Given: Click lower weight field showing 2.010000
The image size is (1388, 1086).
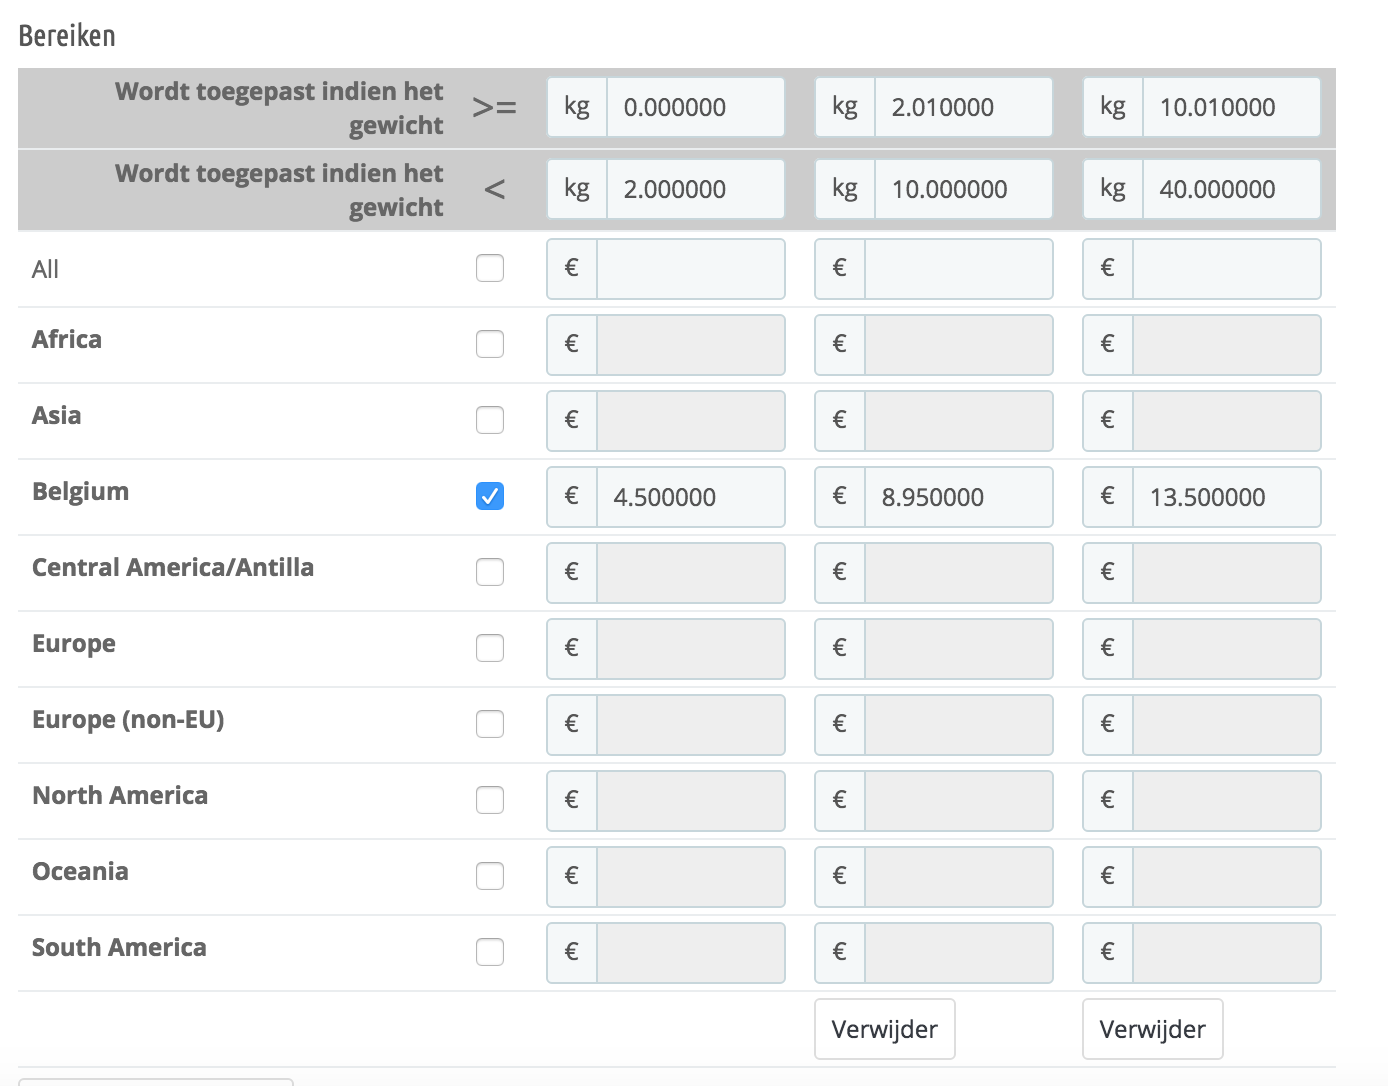Looking at the screenshot, I should (x=963, y=107).
